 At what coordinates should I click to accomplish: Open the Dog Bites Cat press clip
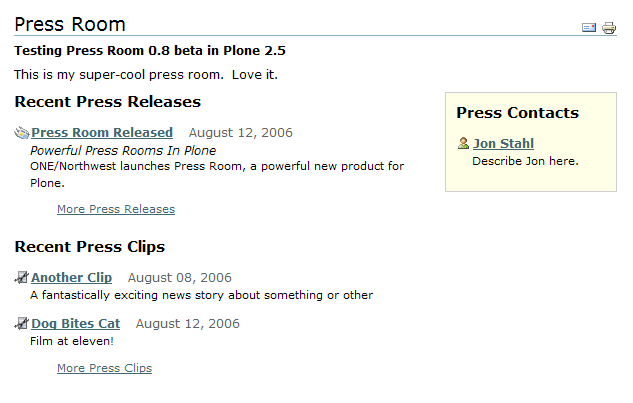click(75, 324)
